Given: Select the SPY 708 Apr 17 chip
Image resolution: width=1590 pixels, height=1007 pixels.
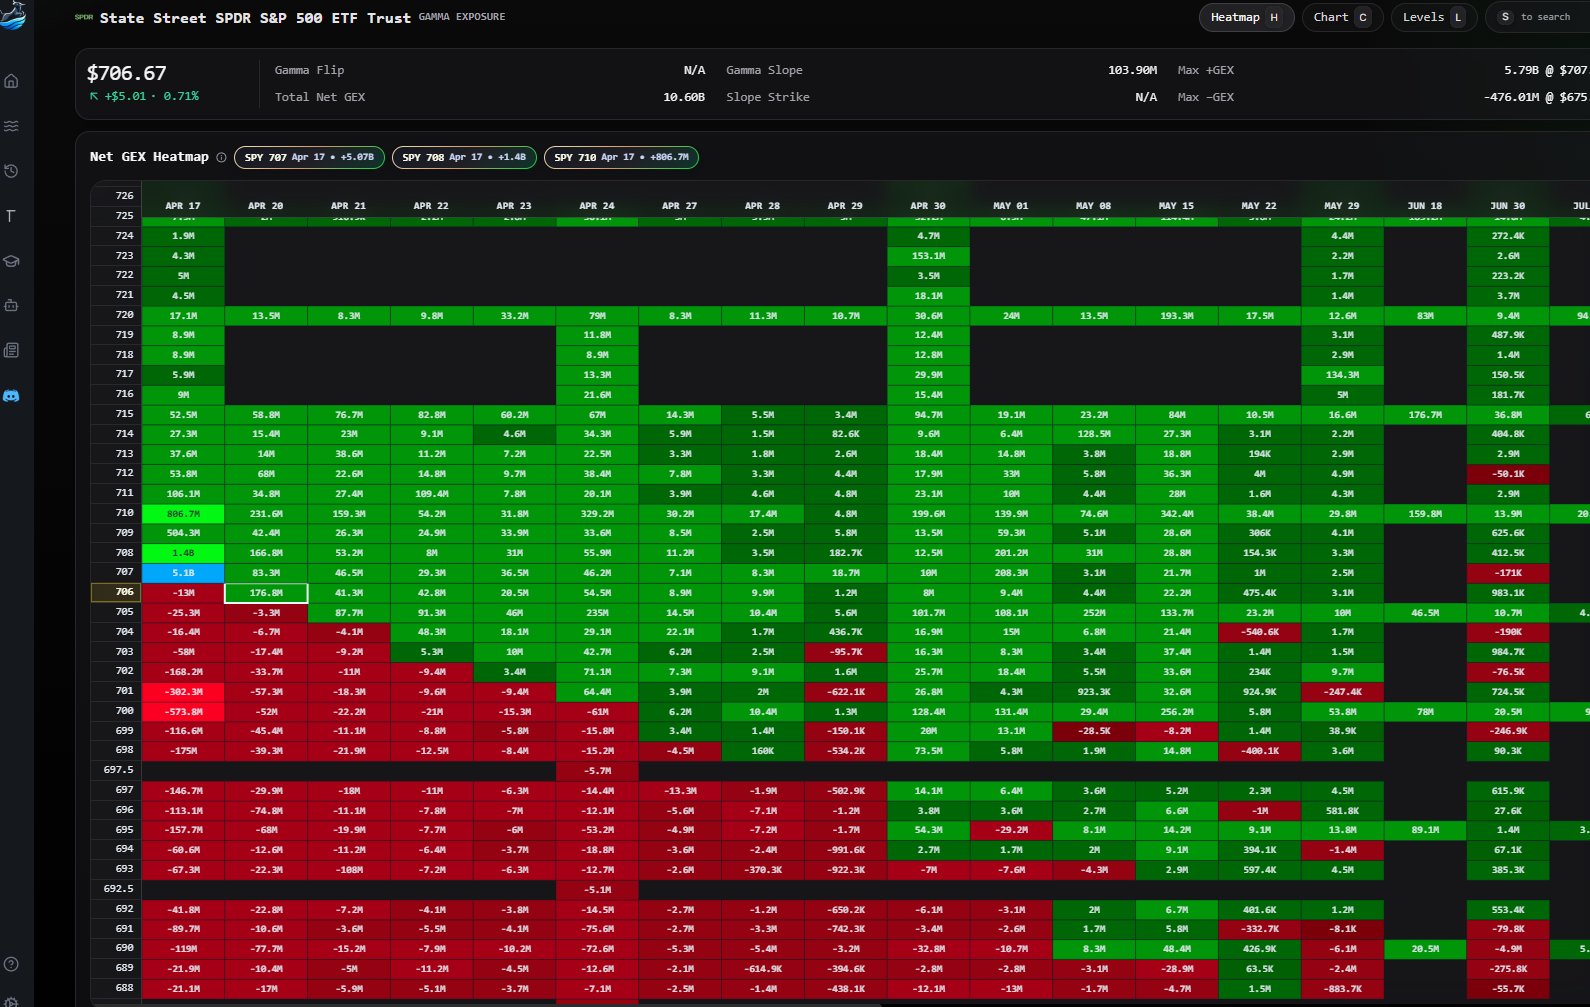Looking at the screenshot, I should pos(464,158).
